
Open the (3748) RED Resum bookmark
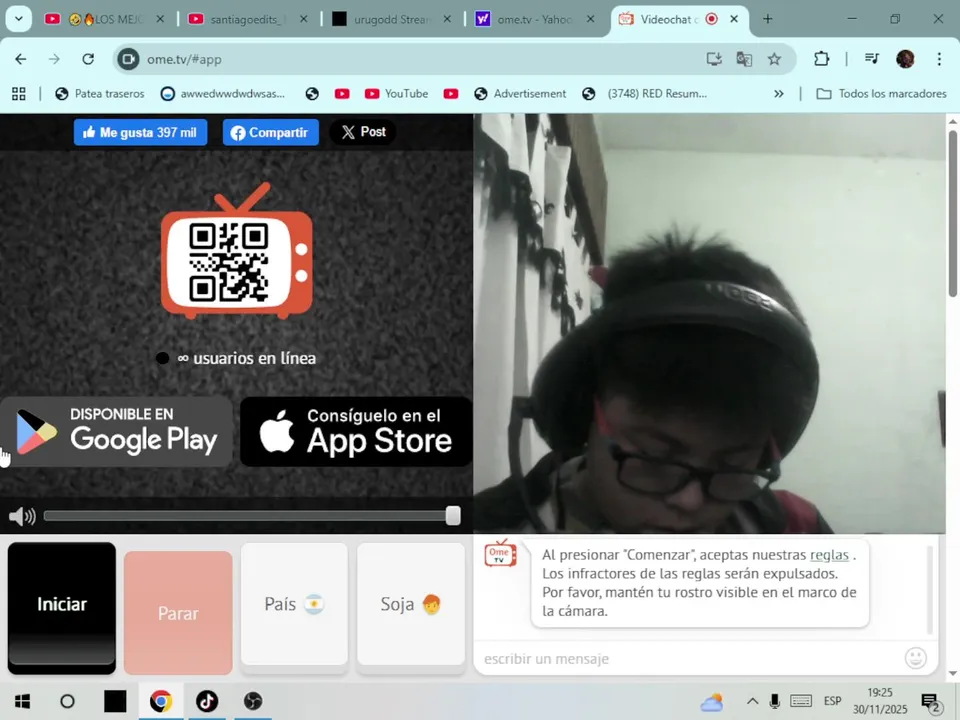[644, 94]
